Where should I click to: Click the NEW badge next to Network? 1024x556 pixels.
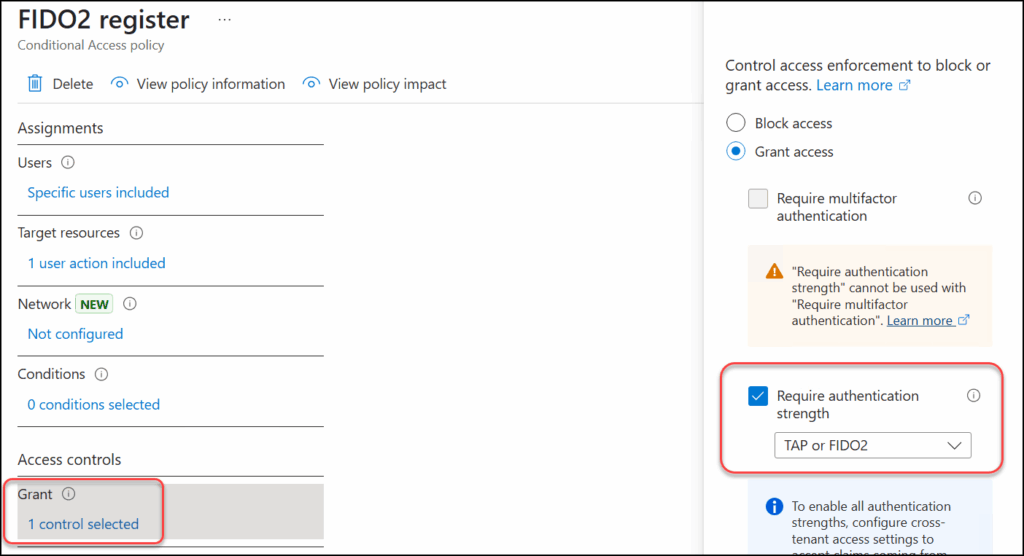(94, 304)
